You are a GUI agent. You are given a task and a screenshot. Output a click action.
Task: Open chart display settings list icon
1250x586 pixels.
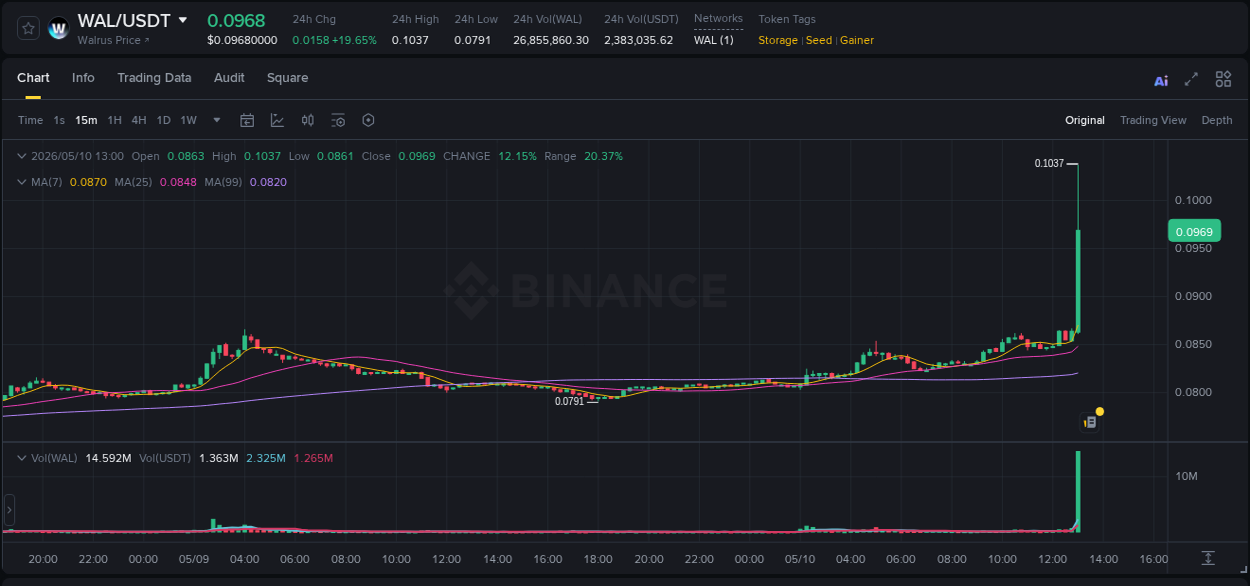click(338, 120)
